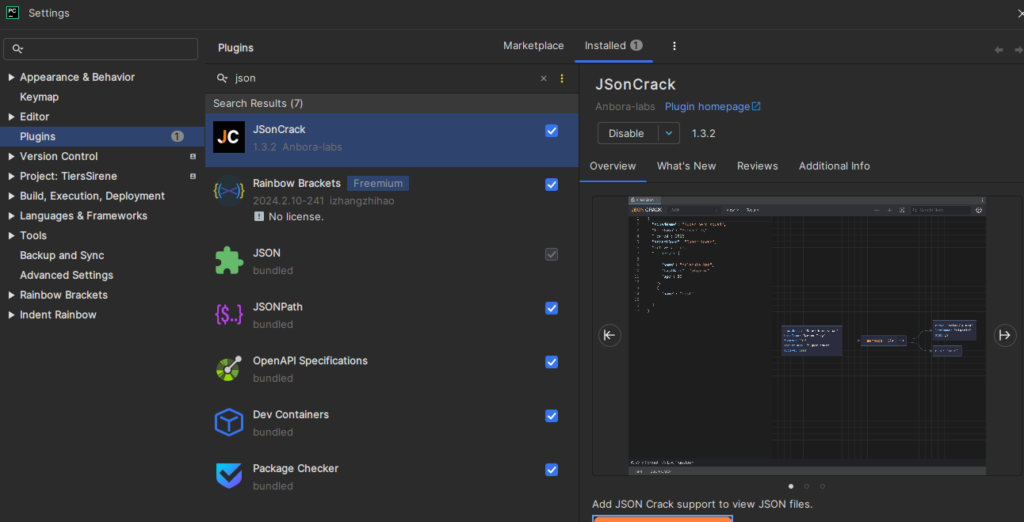Click the Package Checker shield icon
1024x522 pixels.
click(229, 476)
